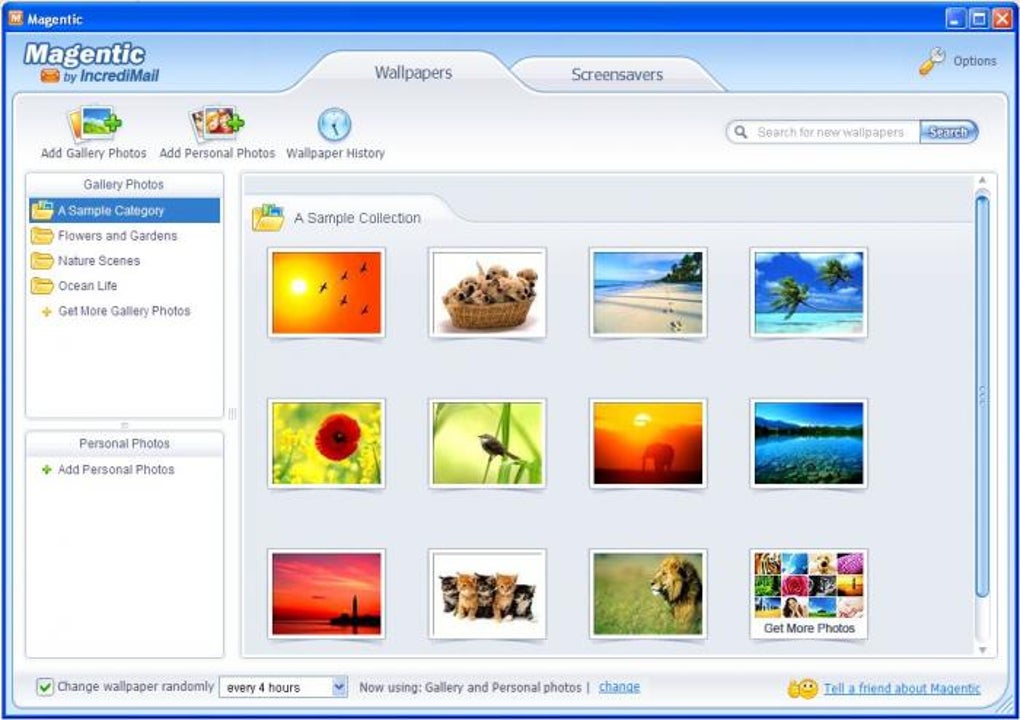Select the blue mountain lake wallpaper
1020x720 pixels.
pyautogui.click(x=809, y=444)
